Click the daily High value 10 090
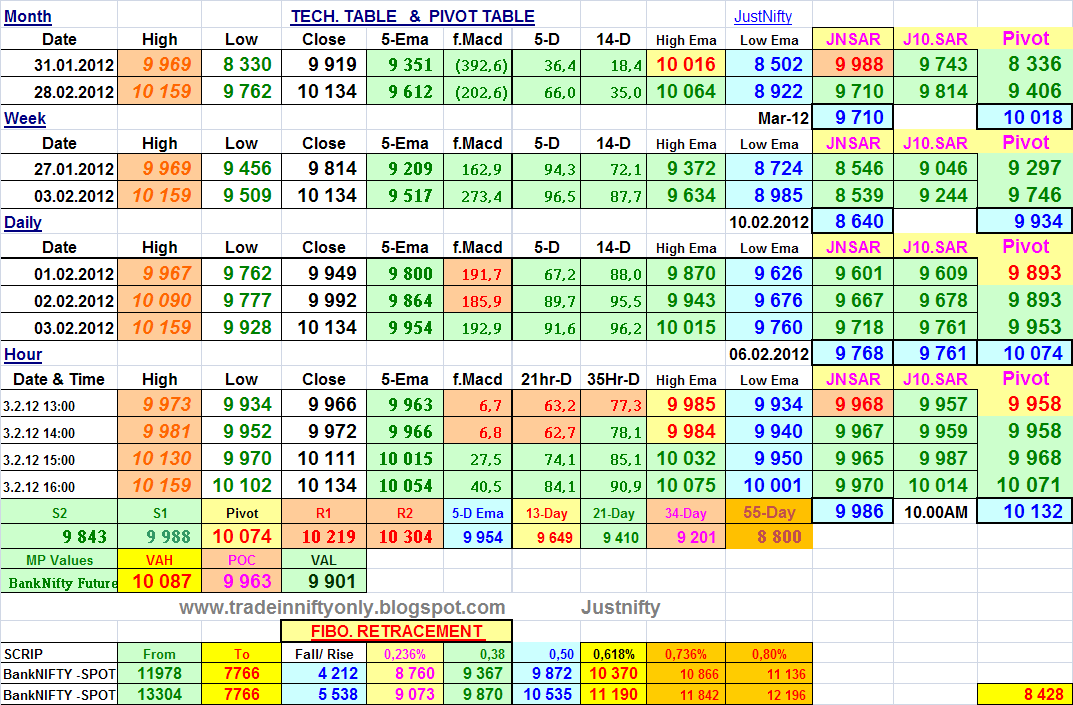The width and height of the screenshot is (1073, 705). coord(160,300)
